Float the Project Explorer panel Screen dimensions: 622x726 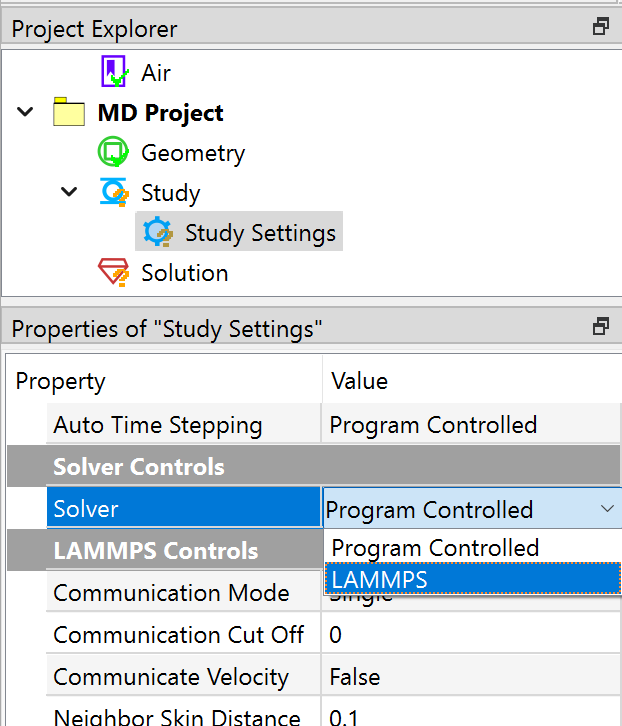(x=601, y=28)
